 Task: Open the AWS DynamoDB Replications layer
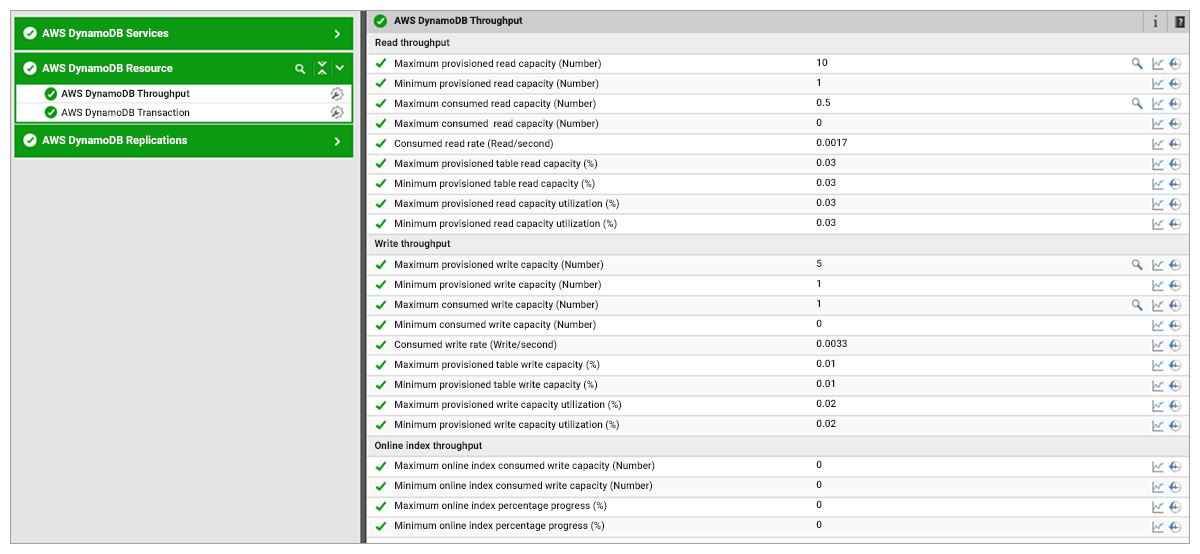pyautogui.click(x=114, y=140)
